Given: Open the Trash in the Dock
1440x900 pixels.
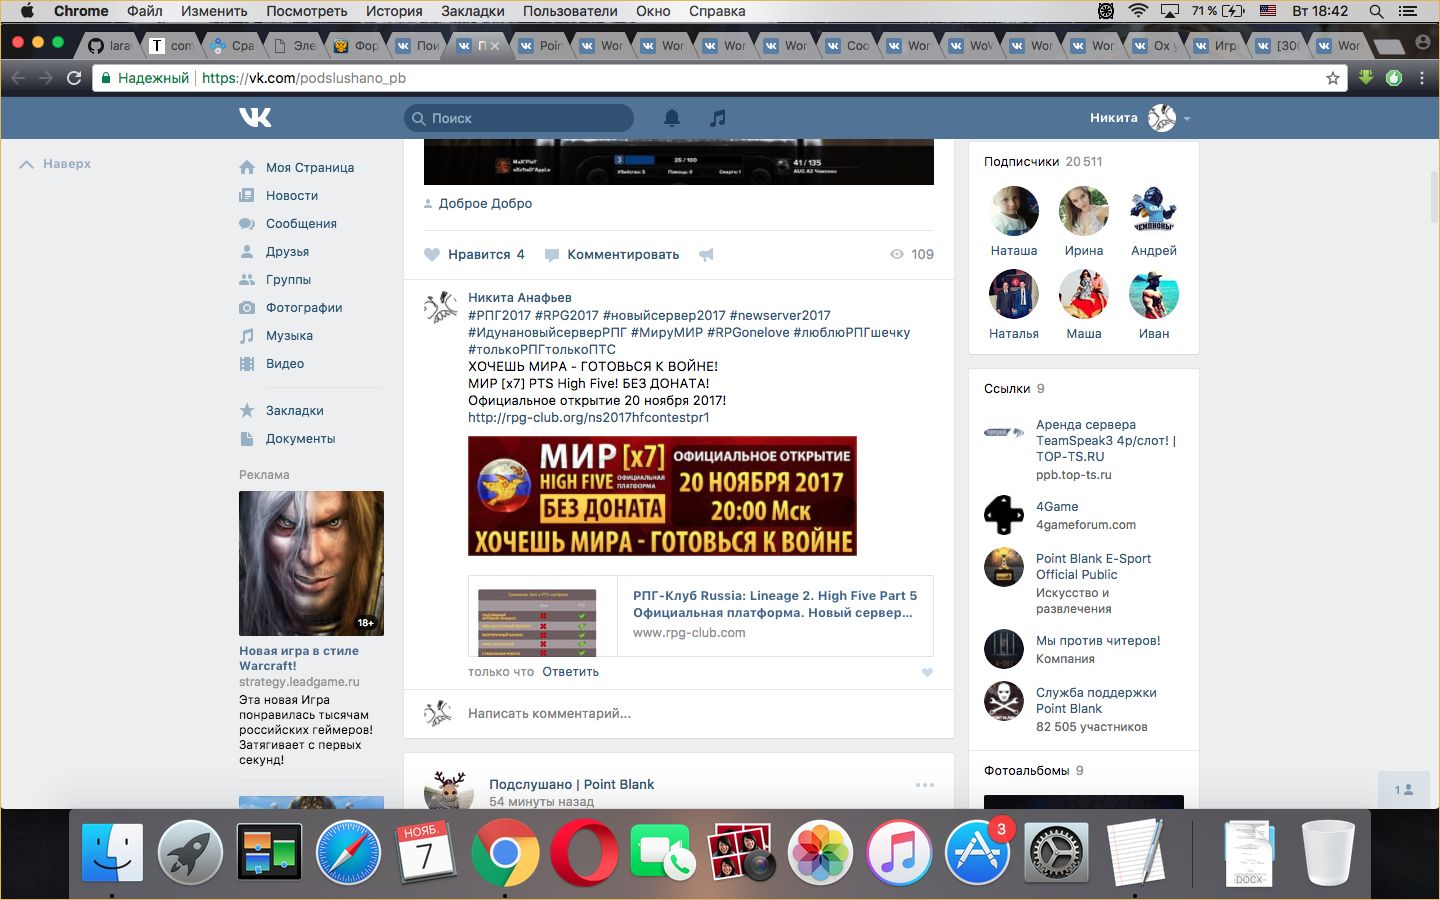Looking at the screenshot, I should coord(1328,852).
